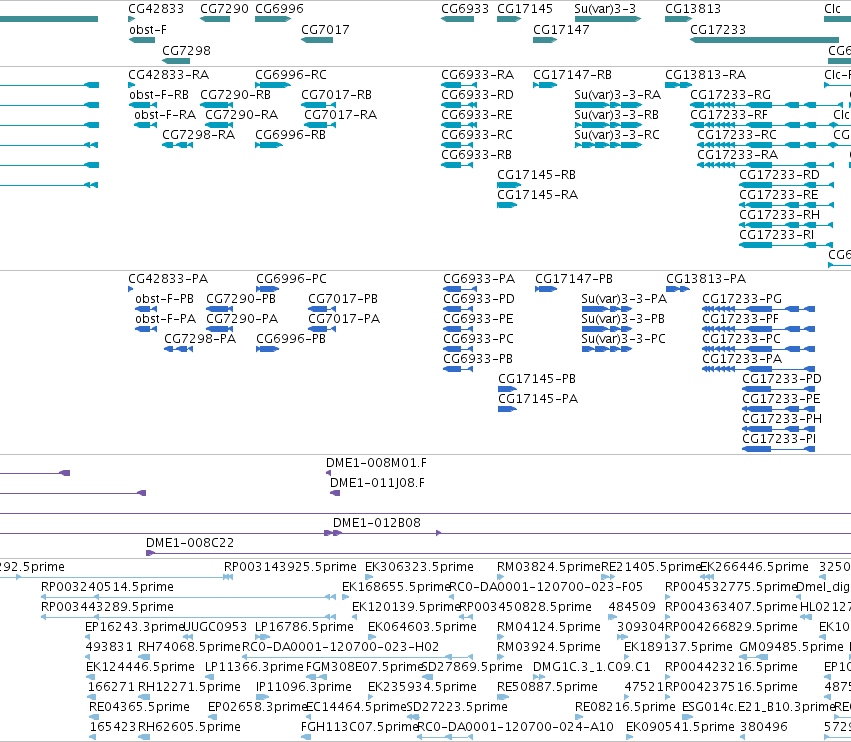Click EST label 'RP003143925.5prime'
This screenshot has width=851, height=742.
pos(290,567)
